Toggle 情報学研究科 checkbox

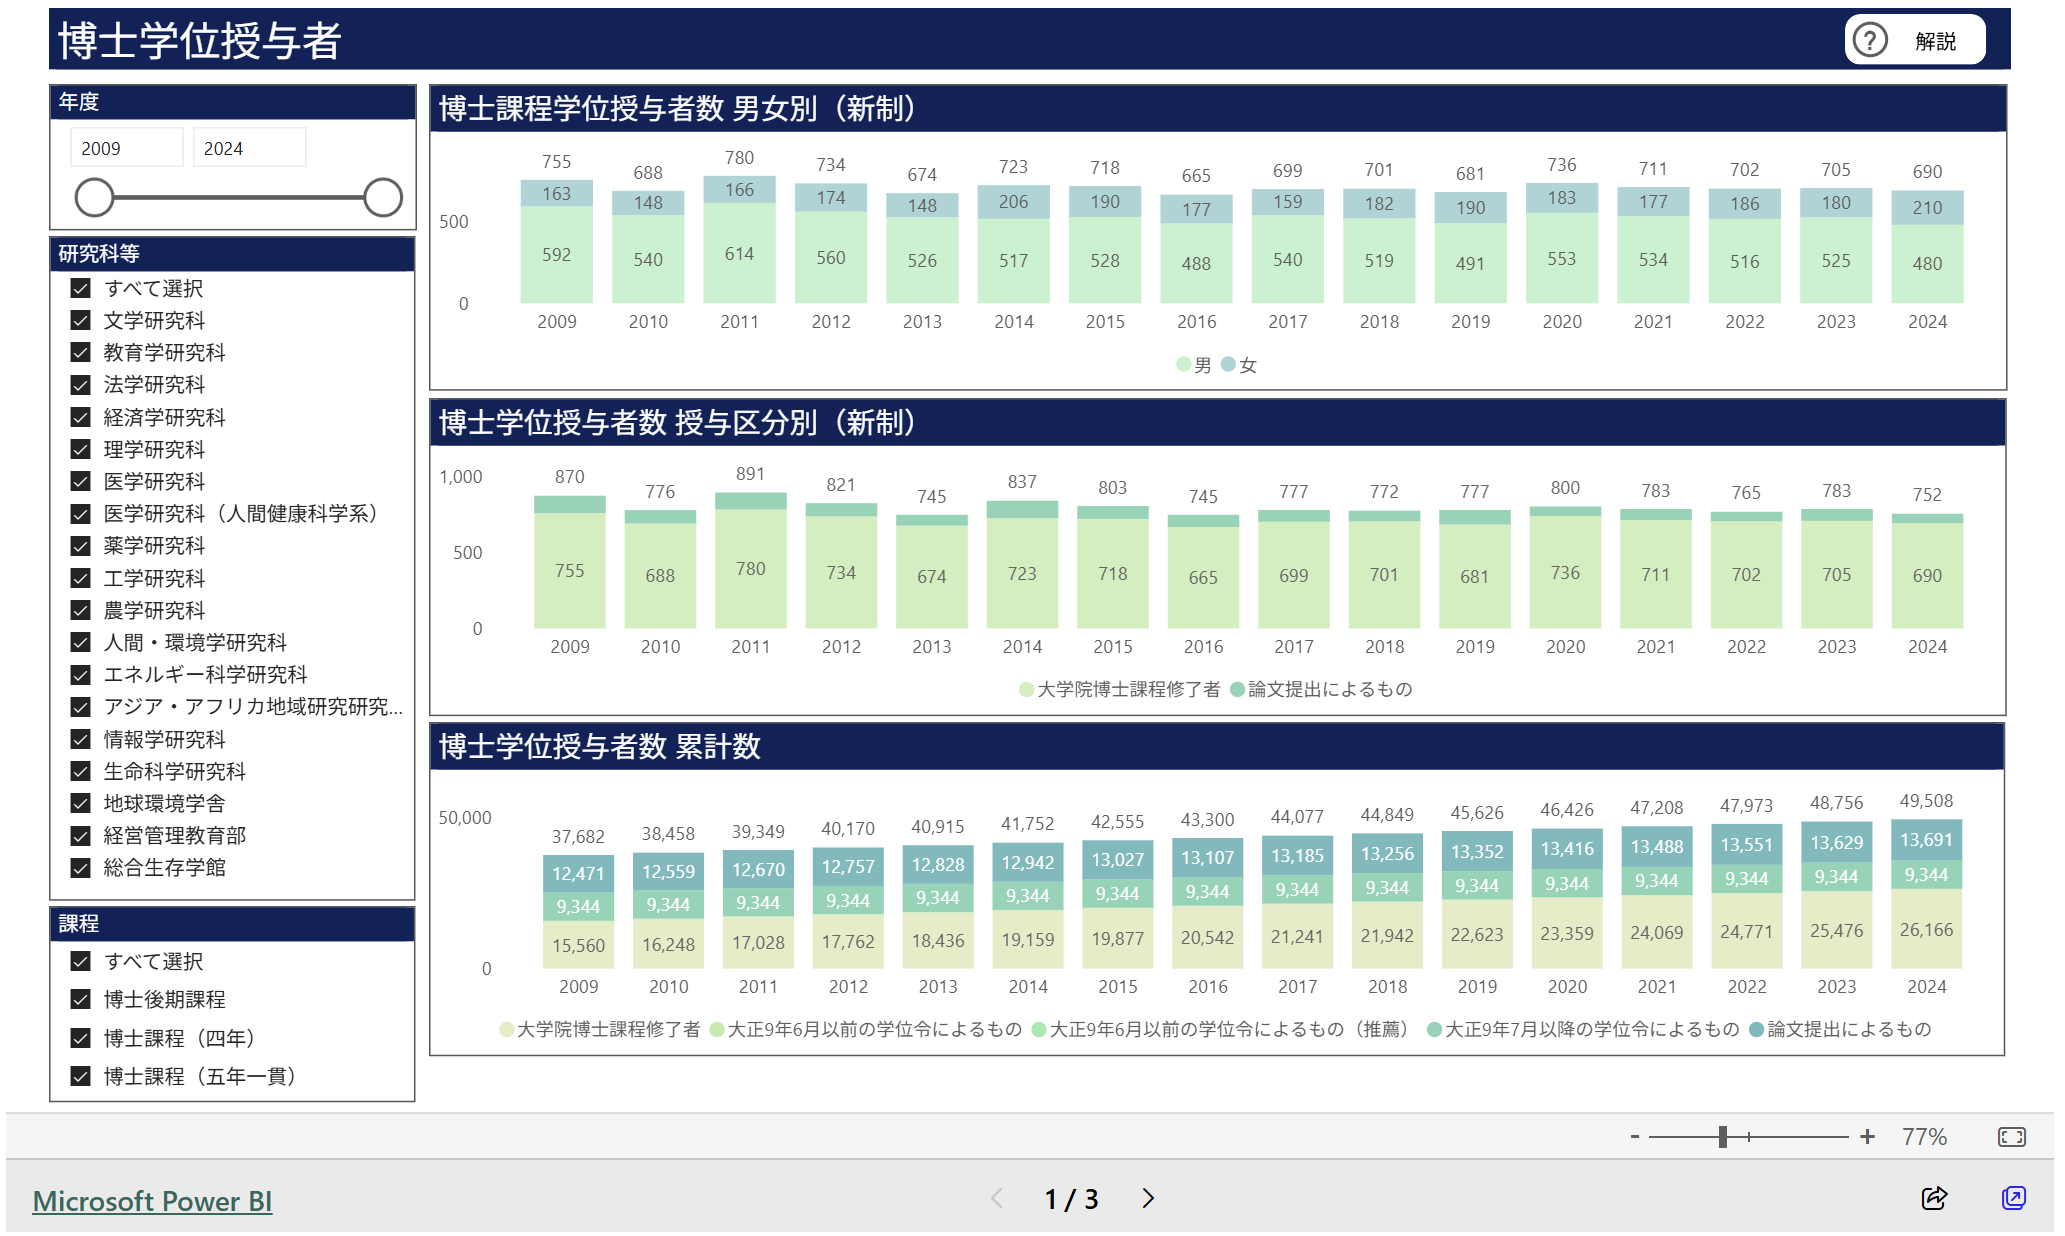click(81, 739)
